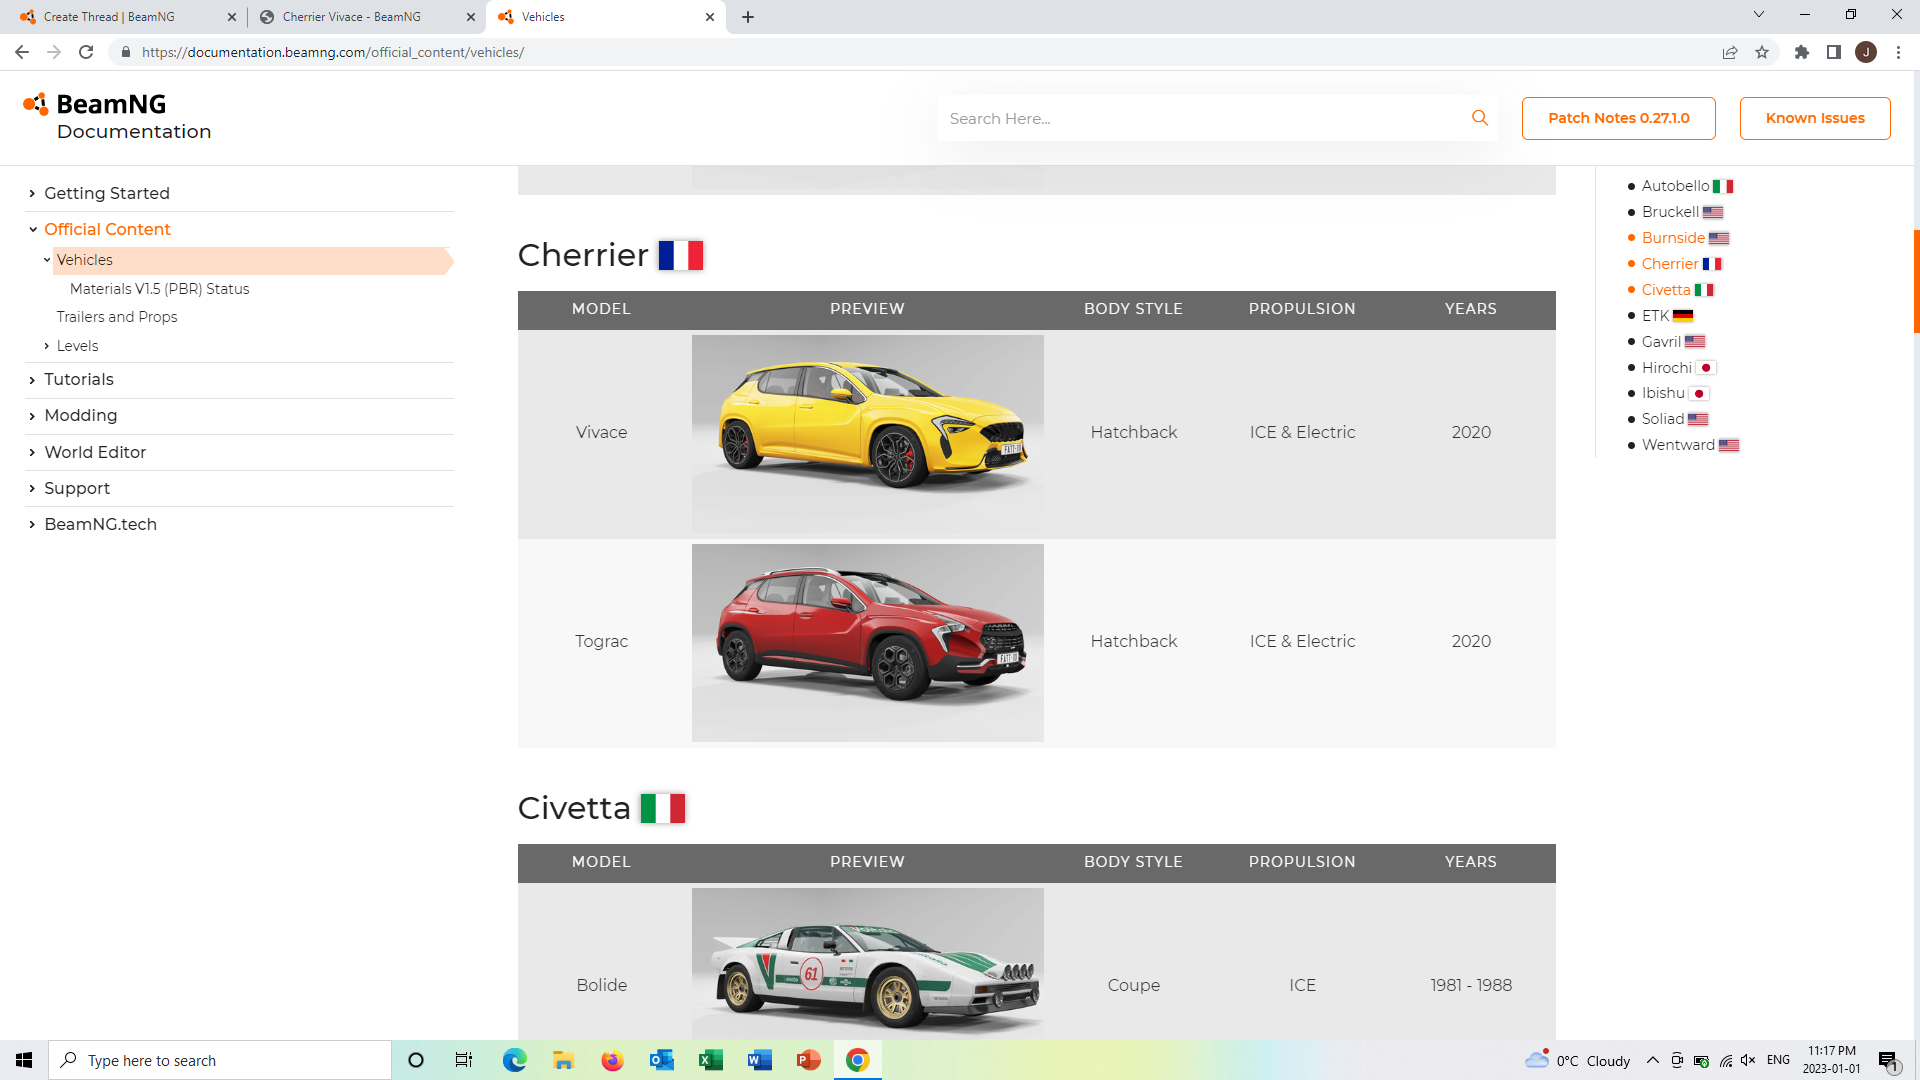Open a new browser tab
Image resolution: width=1920 pixels, height=1080 pixels.
[748, 17]
